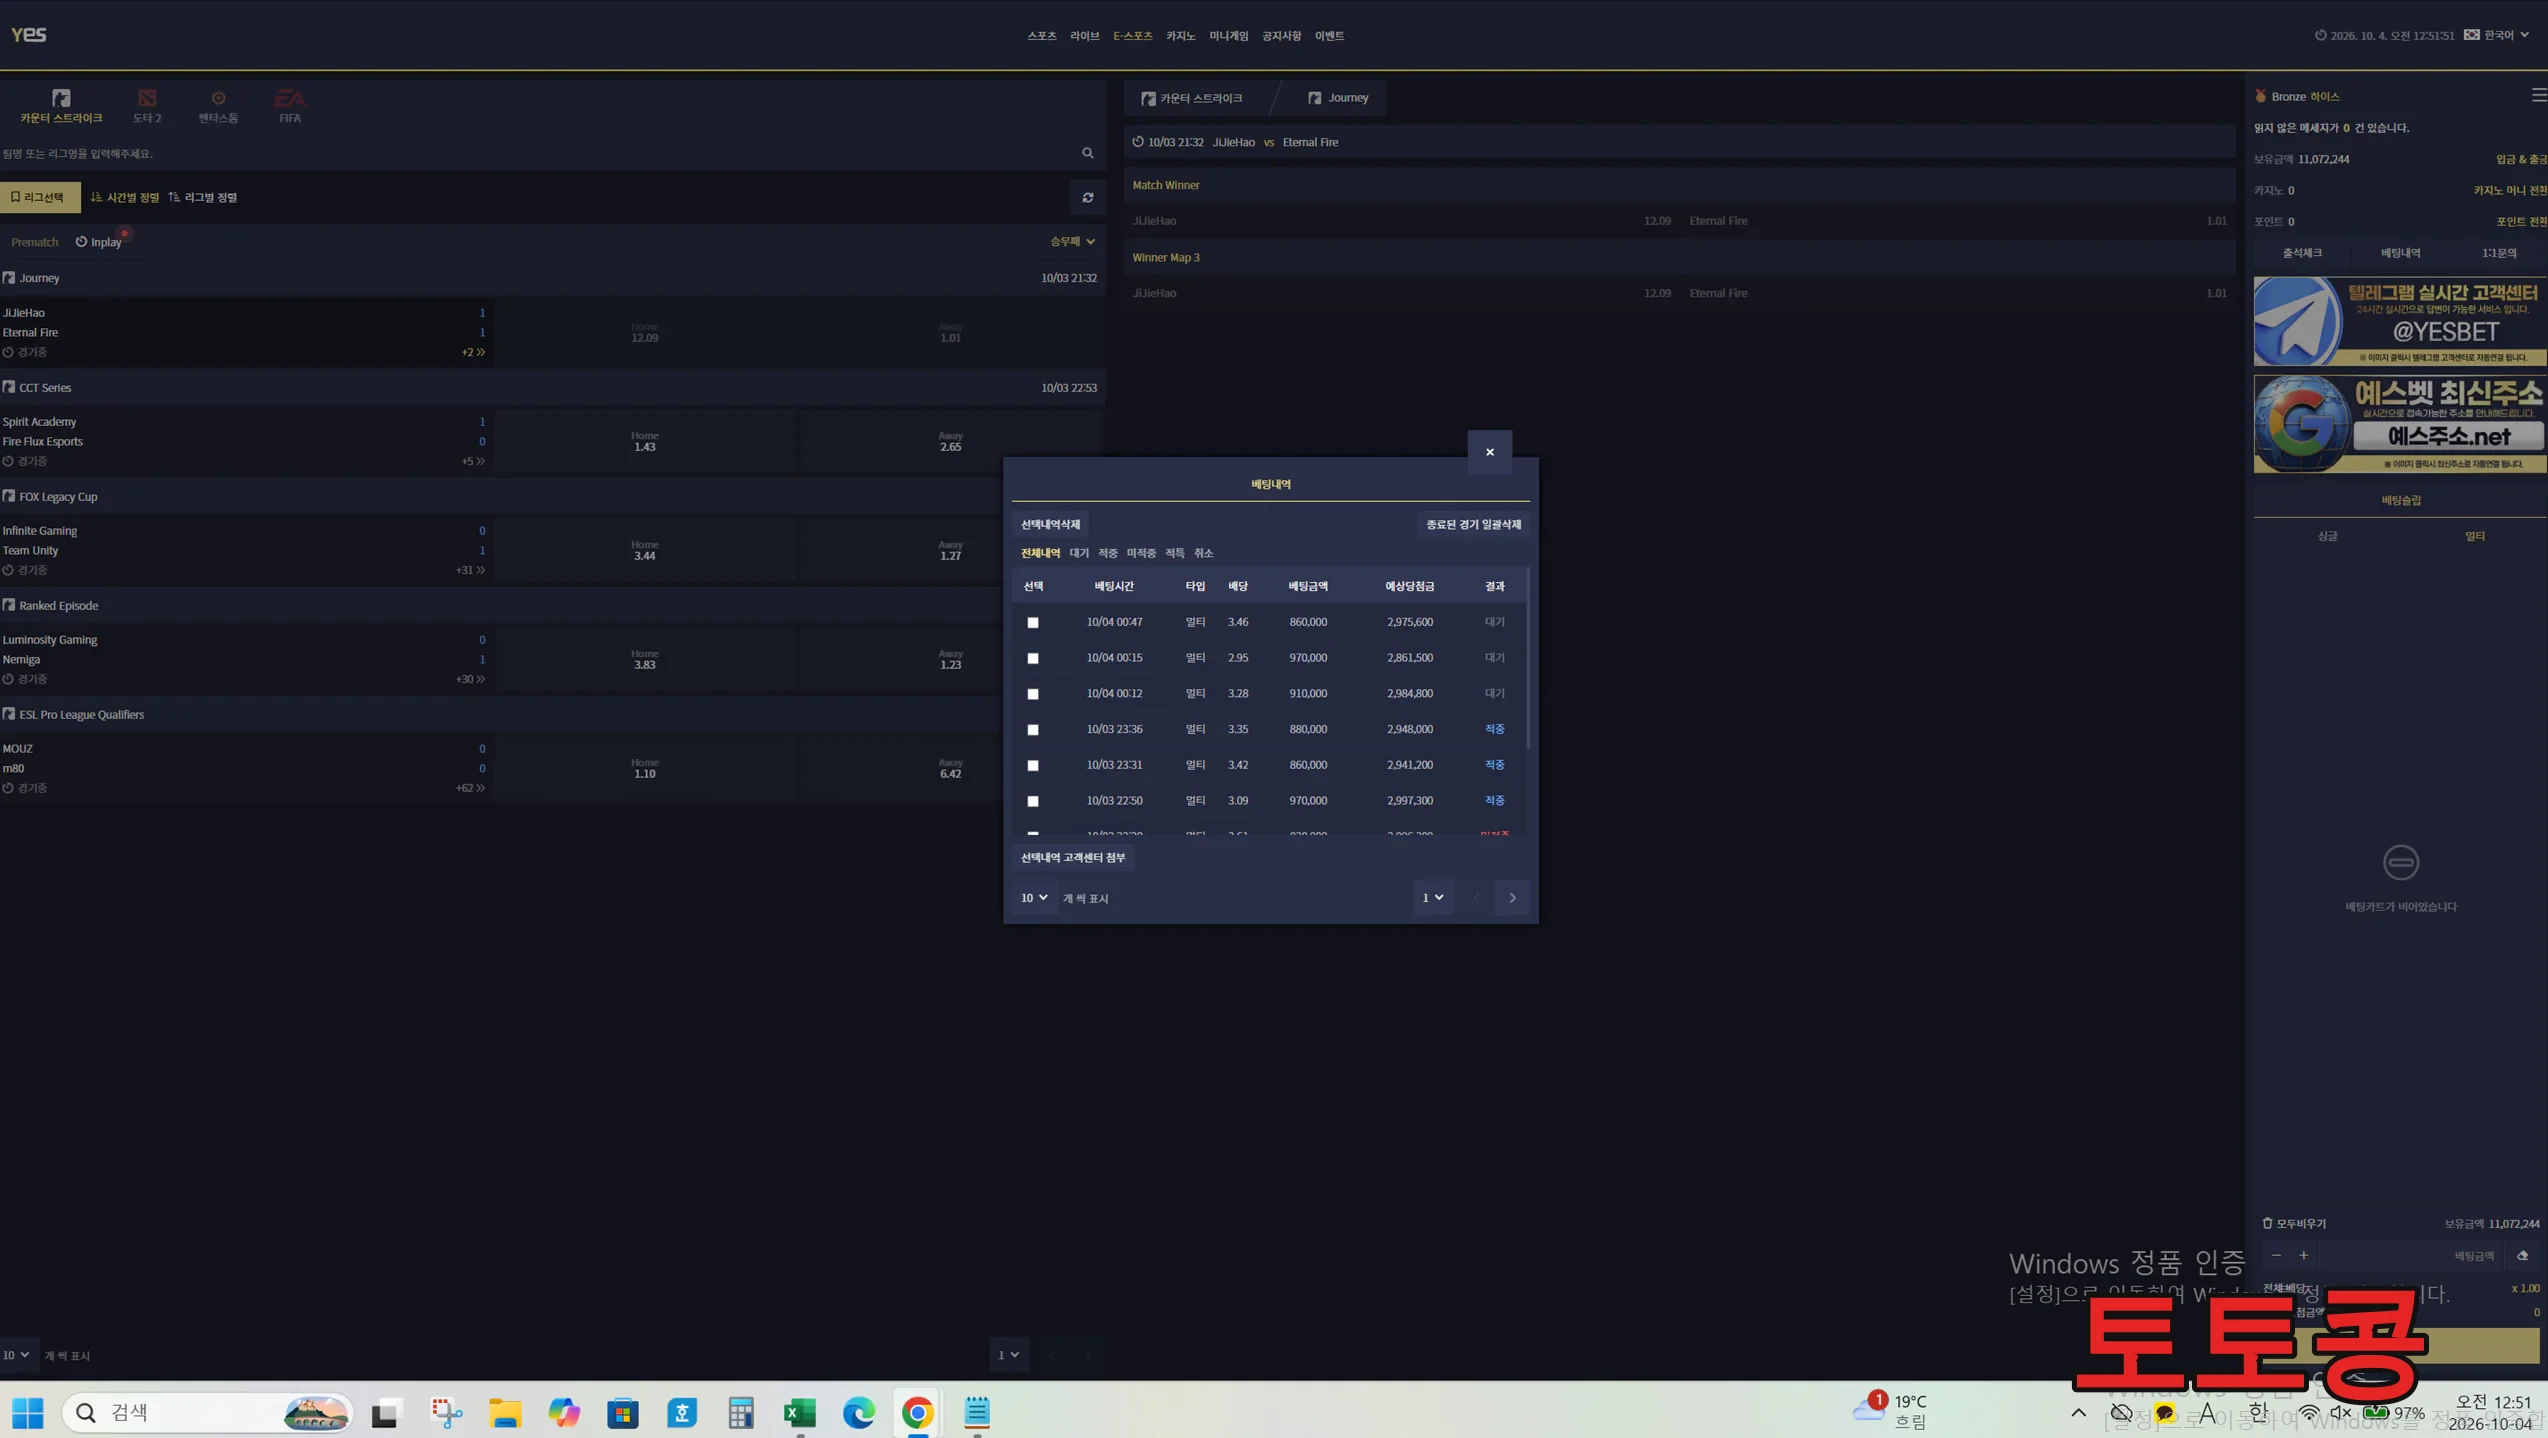Expand JiJieHao match +2 markets
Viewport: 2548px width, 1438px height.
click(x=473, y=352)
